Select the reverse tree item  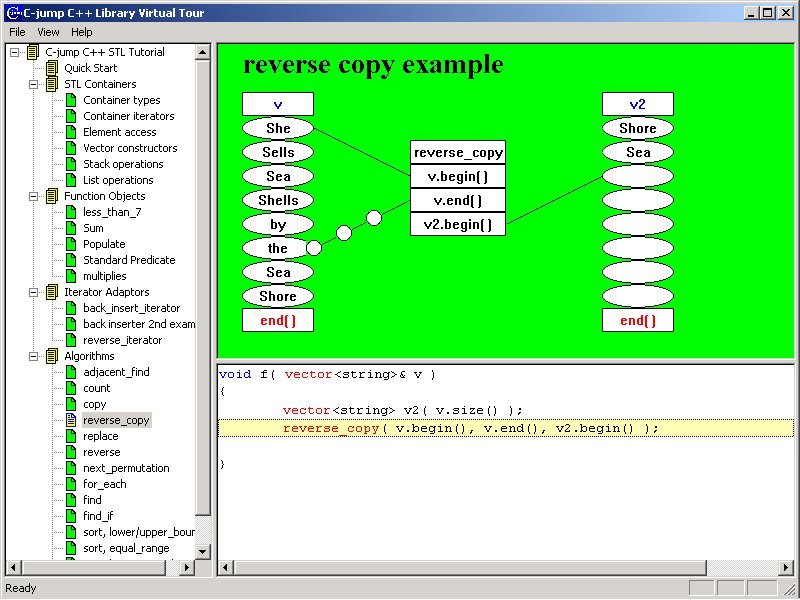pos(102,453)
